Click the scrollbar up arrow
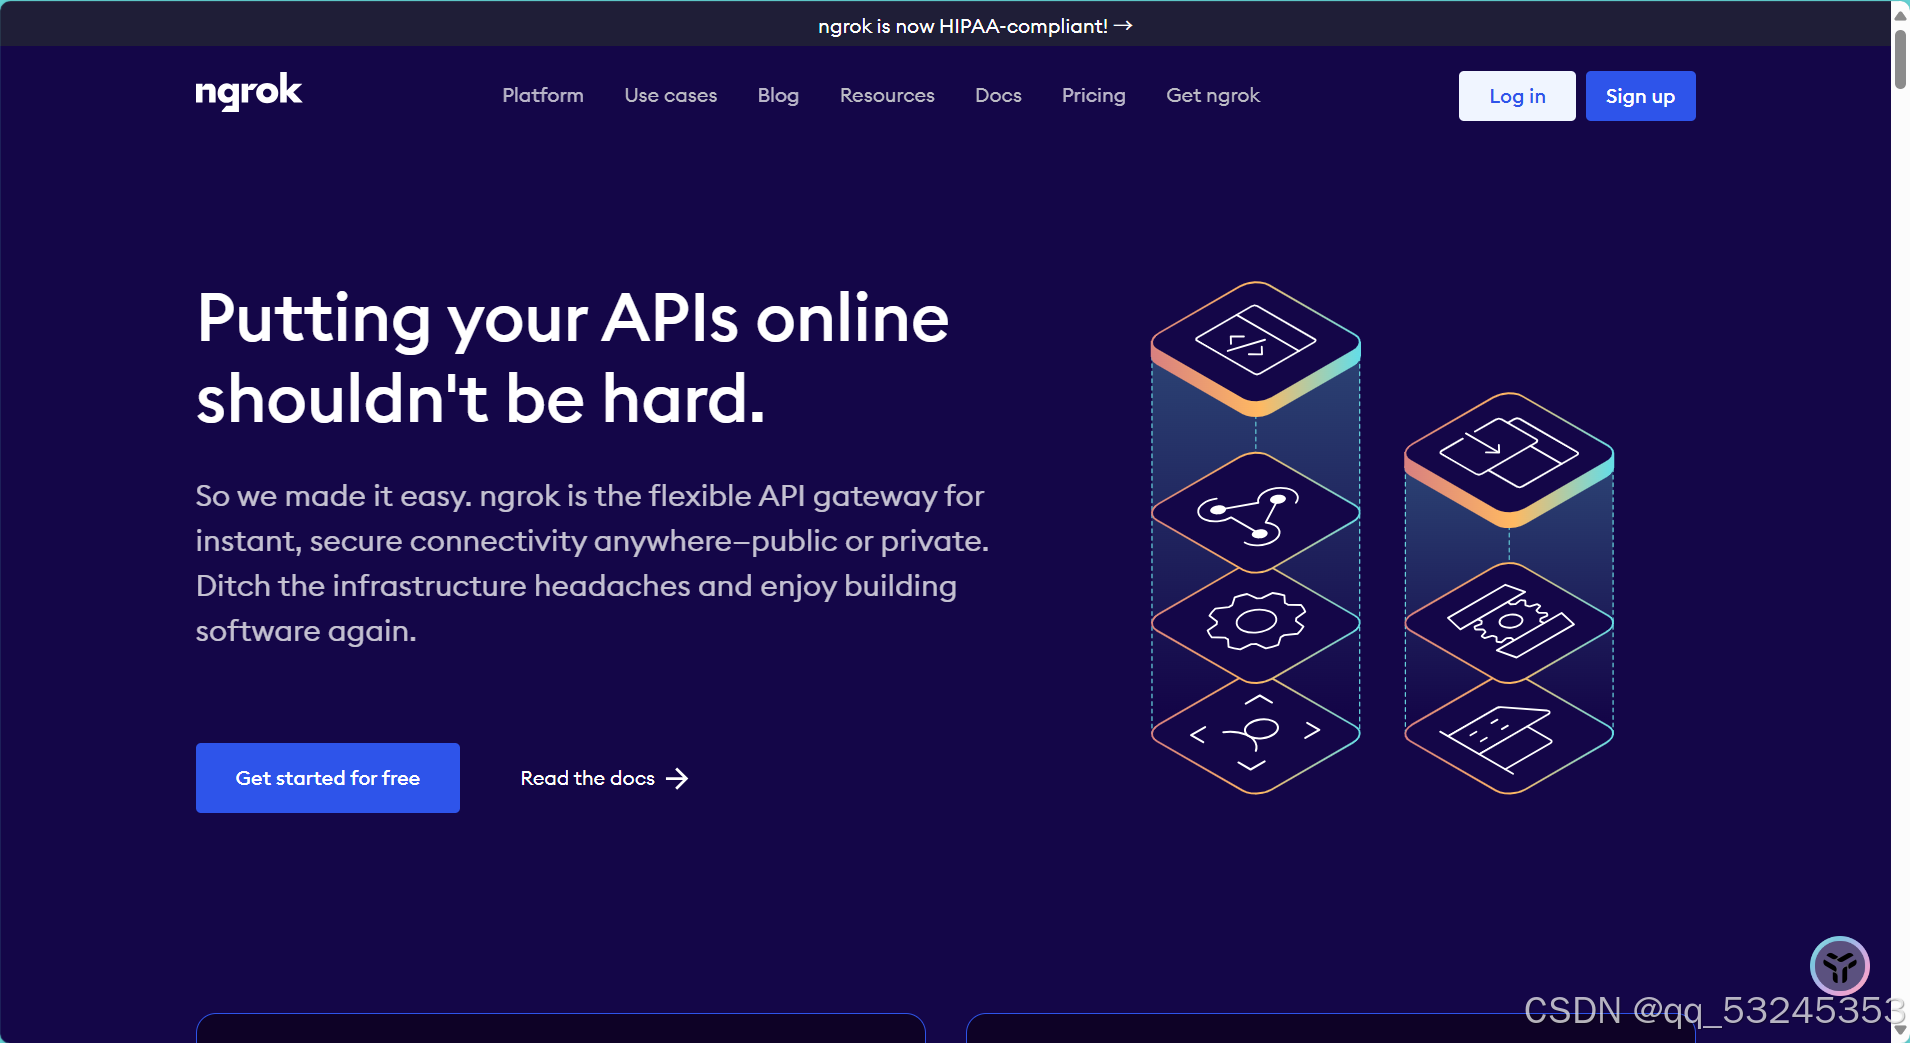The height and width of the screenshot is (1043, 1910). (x=1900, y=14)
